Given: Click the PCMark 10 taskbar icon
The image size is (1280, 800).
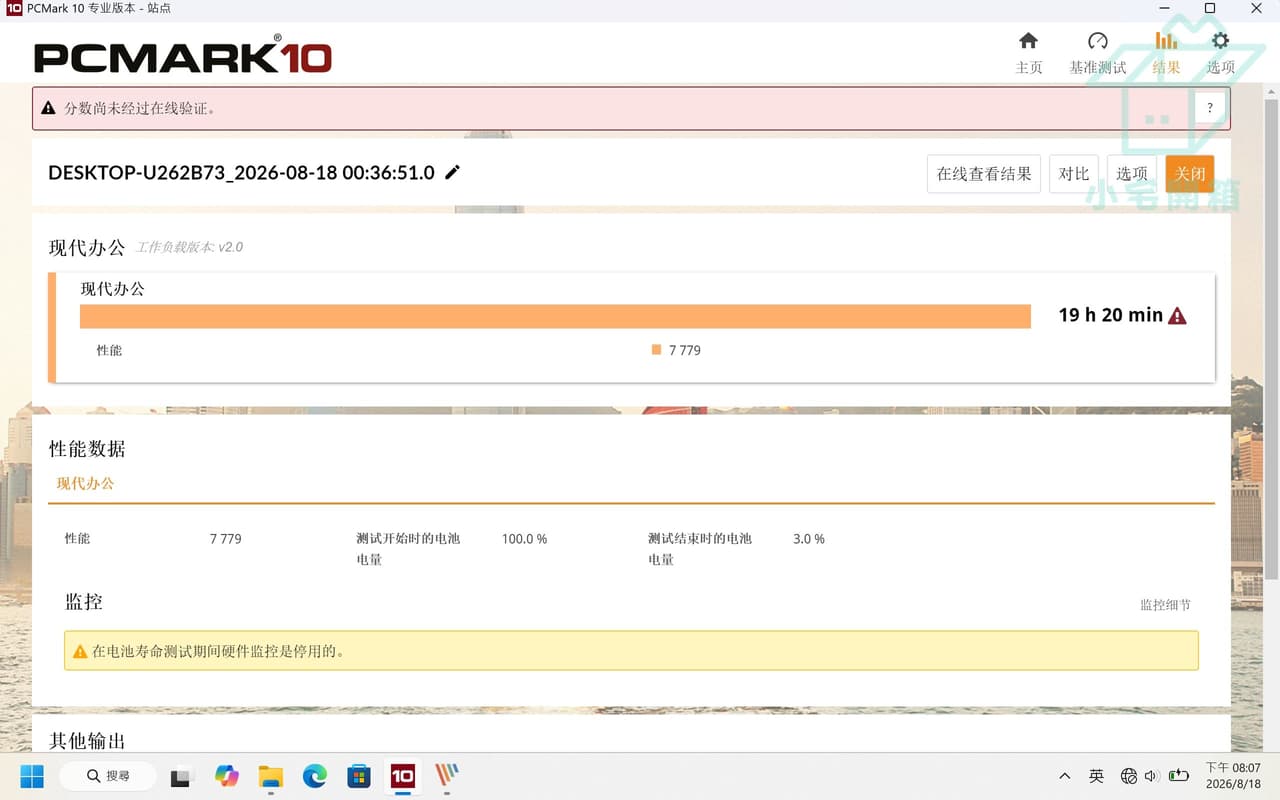Looking at the screenshot, I should coord(403,776).
